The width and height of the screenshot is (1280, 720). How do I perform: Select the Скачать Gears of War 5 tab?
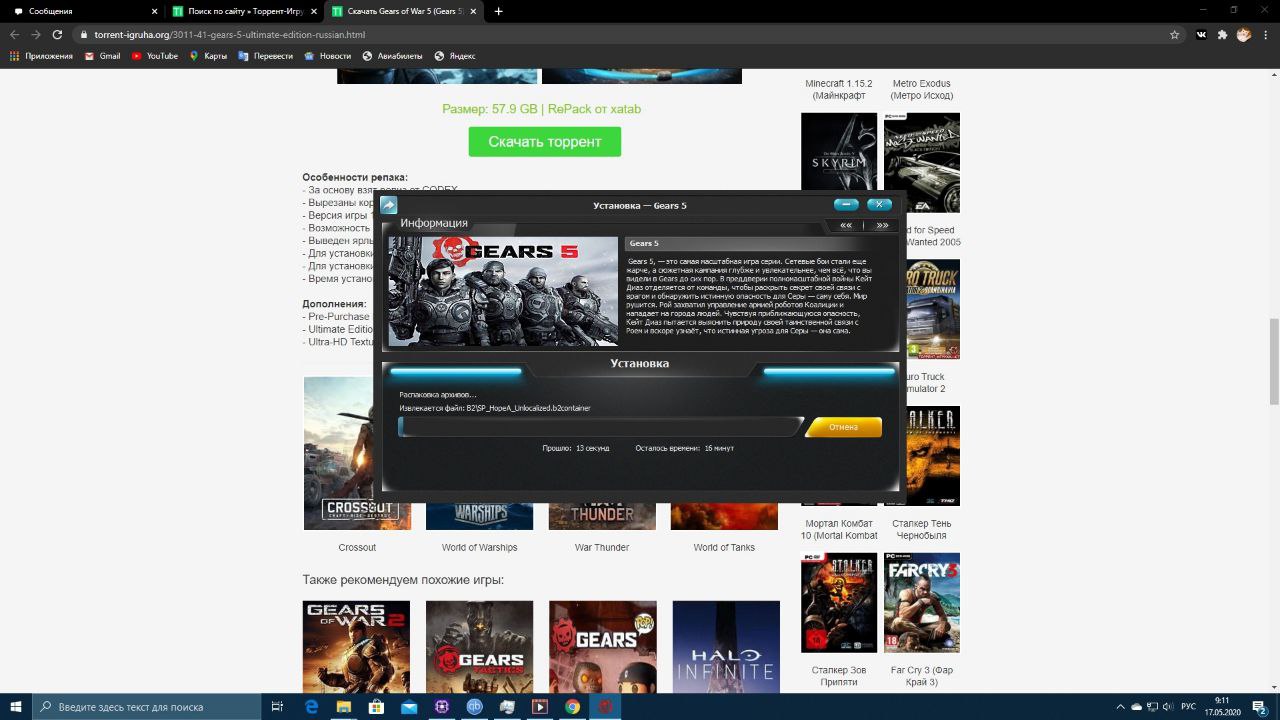(x=400, y=11)
